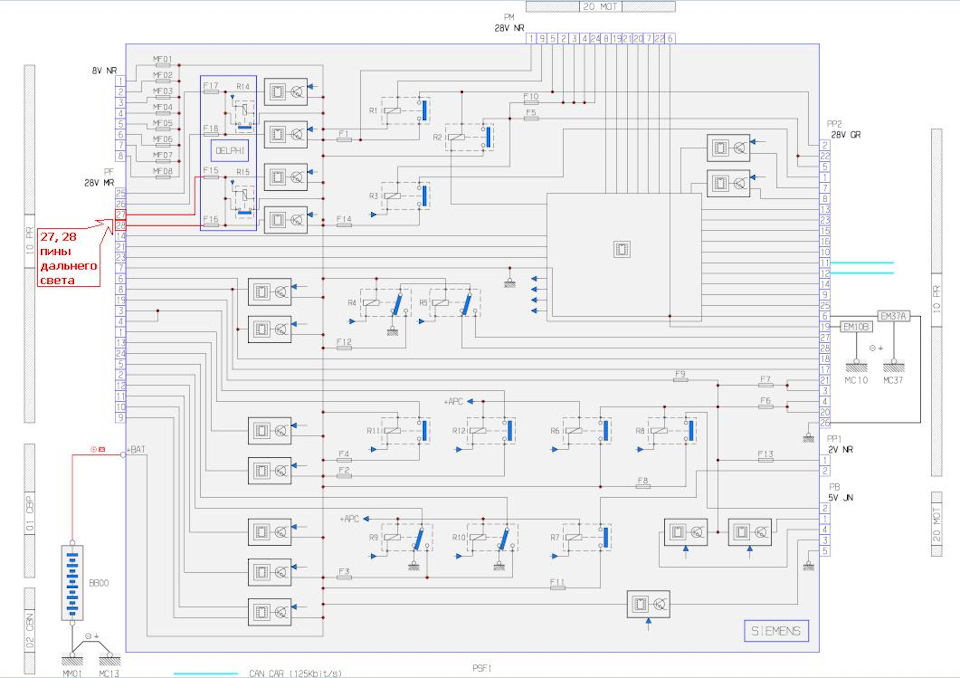
Task: Select relay R3 symbol
Action: tap(407, 196)
